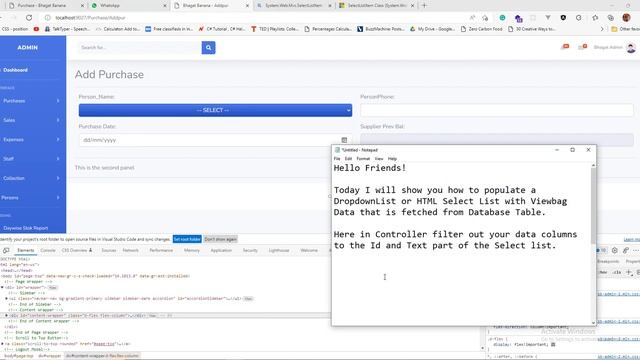
Task: Open the calendar picker in the Purchase Date field
Action: tap(344, 140)
